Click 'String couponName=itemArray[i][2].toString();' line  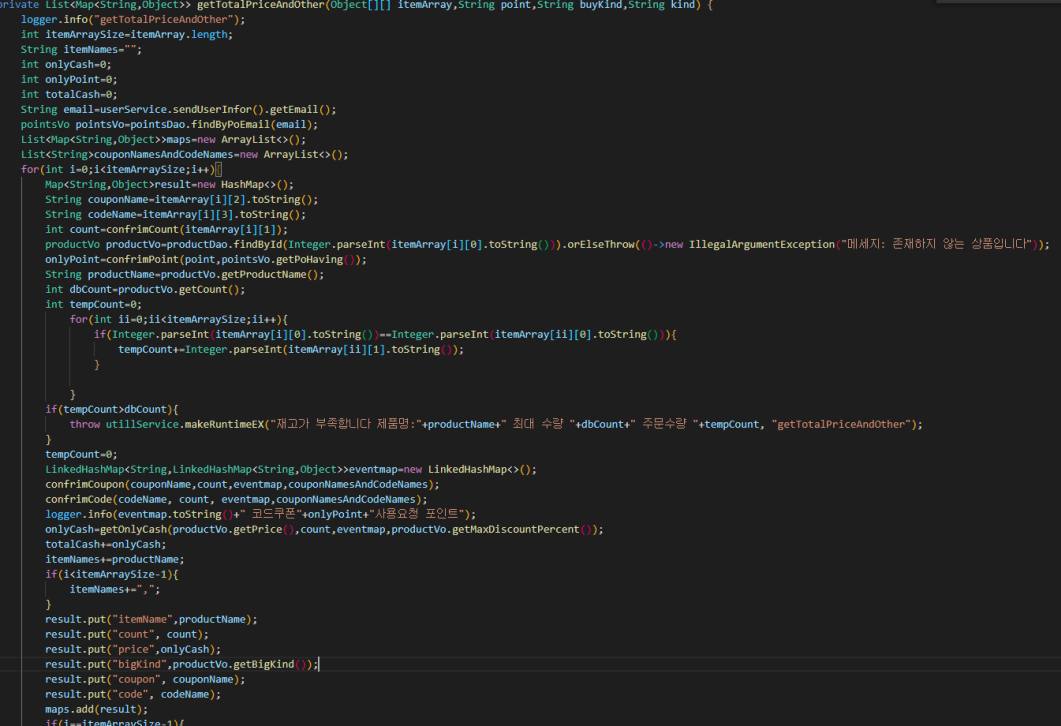[181, 200]
